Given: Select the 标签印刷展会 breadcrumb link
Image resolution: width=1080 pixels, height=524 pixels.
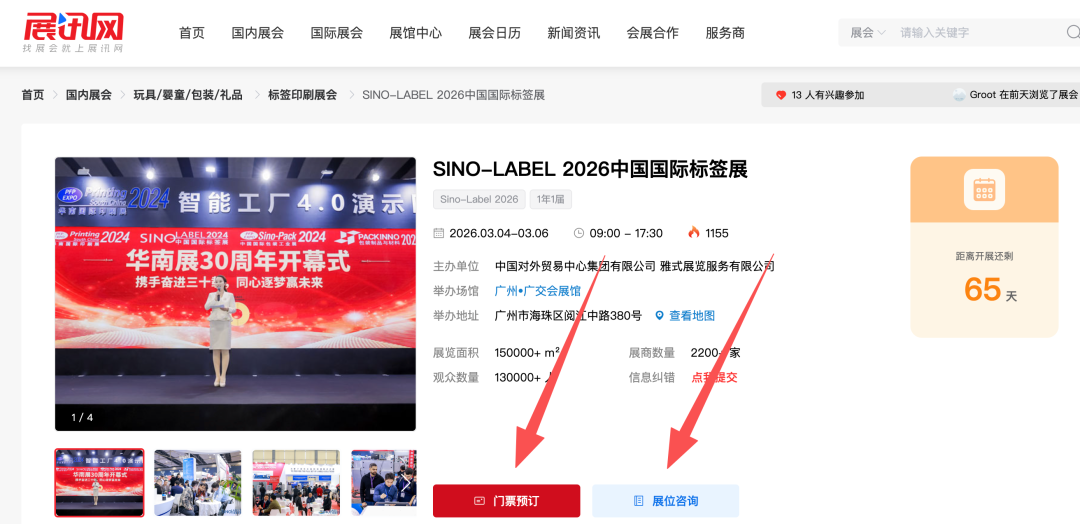Looking at the screenshot, I should [302, 95].
